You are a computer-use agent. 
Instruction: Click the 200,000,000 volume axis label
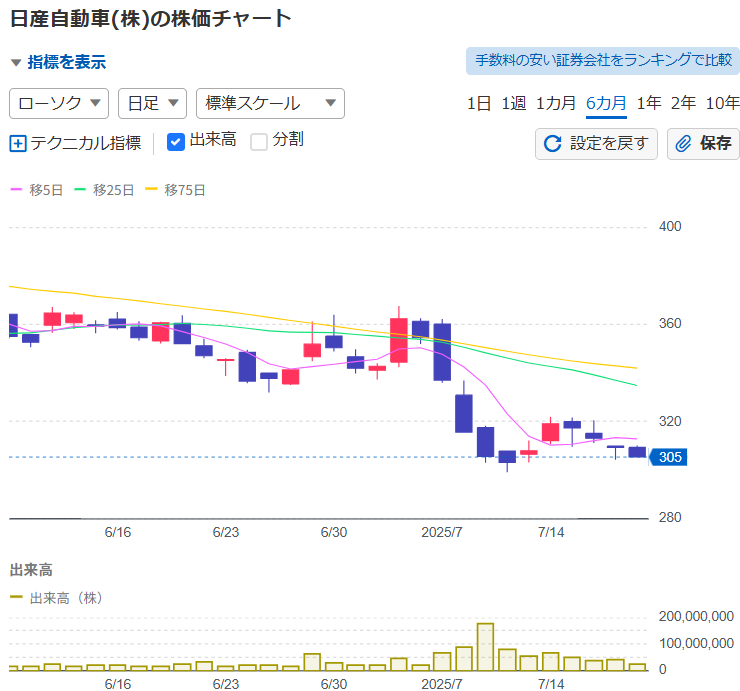pyautogui.click(x=696, y=616)
